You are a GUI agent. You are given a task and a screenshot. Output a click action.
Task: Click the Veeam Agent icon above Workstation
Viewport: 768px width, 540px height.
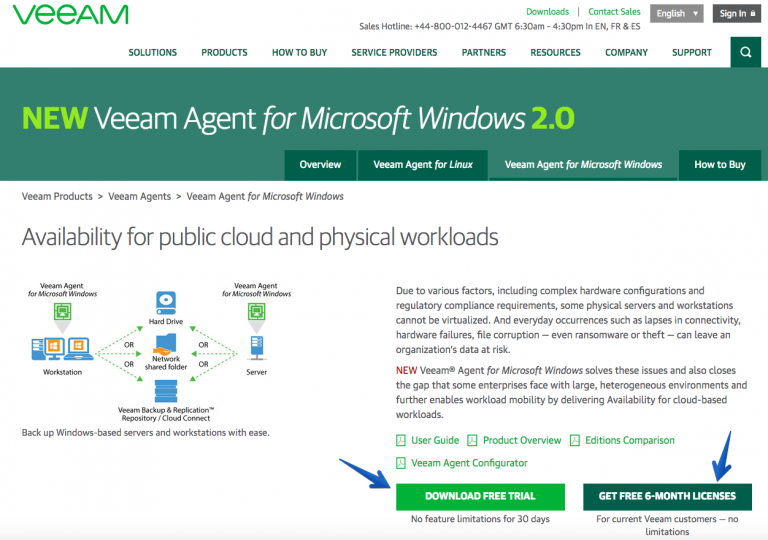[62, 311]
